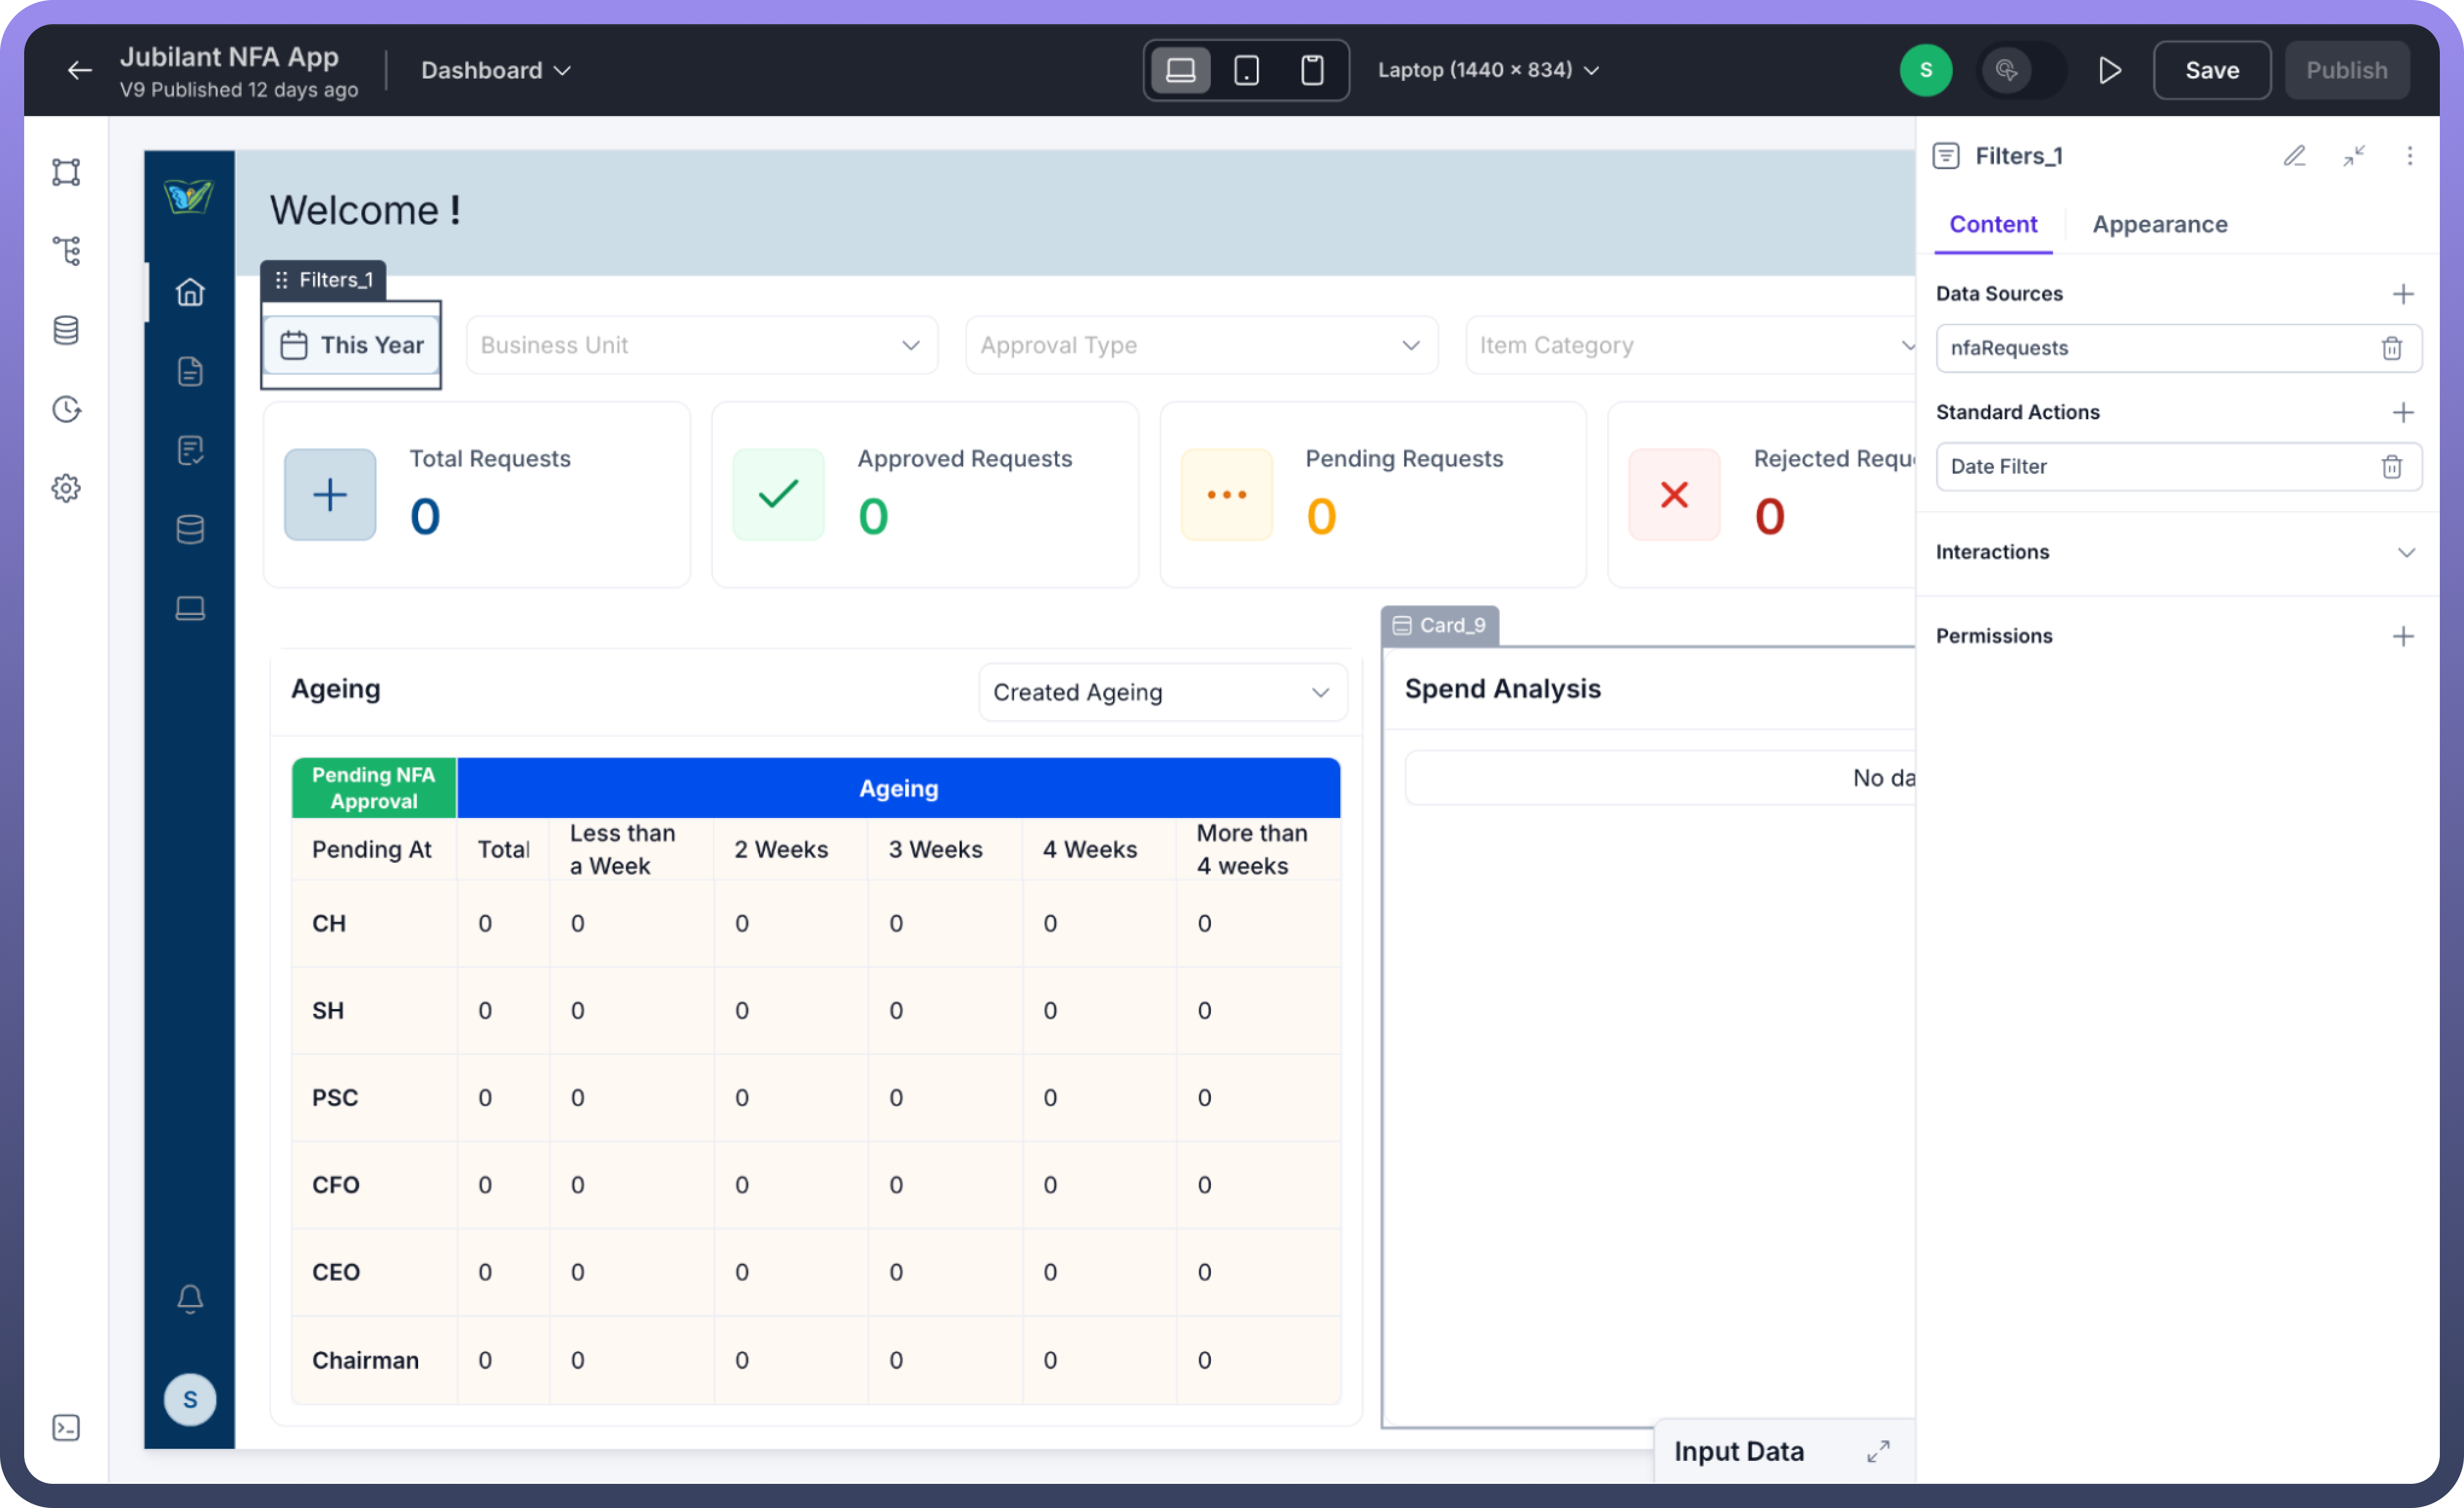Image resolution: width=2464 pixels, height=1508 pixels.
Task: Add a new Data Source with plus
Action: (x=2402, y=294)
